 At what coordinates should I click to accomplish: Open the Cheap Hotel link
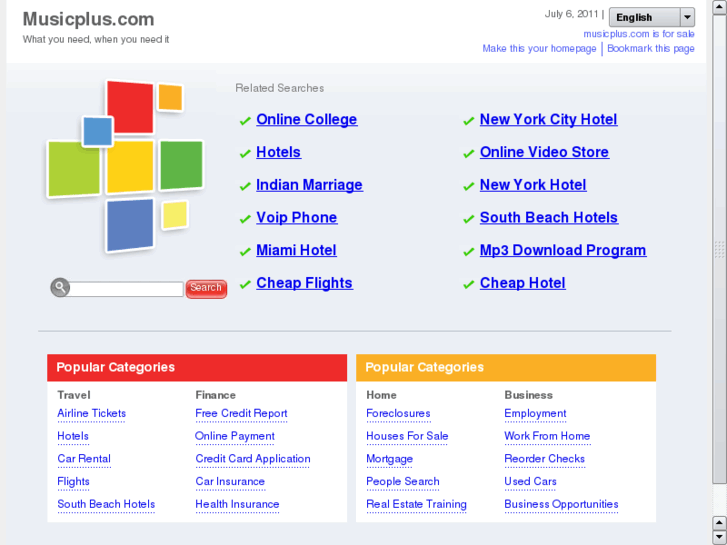tap(522, 283)
